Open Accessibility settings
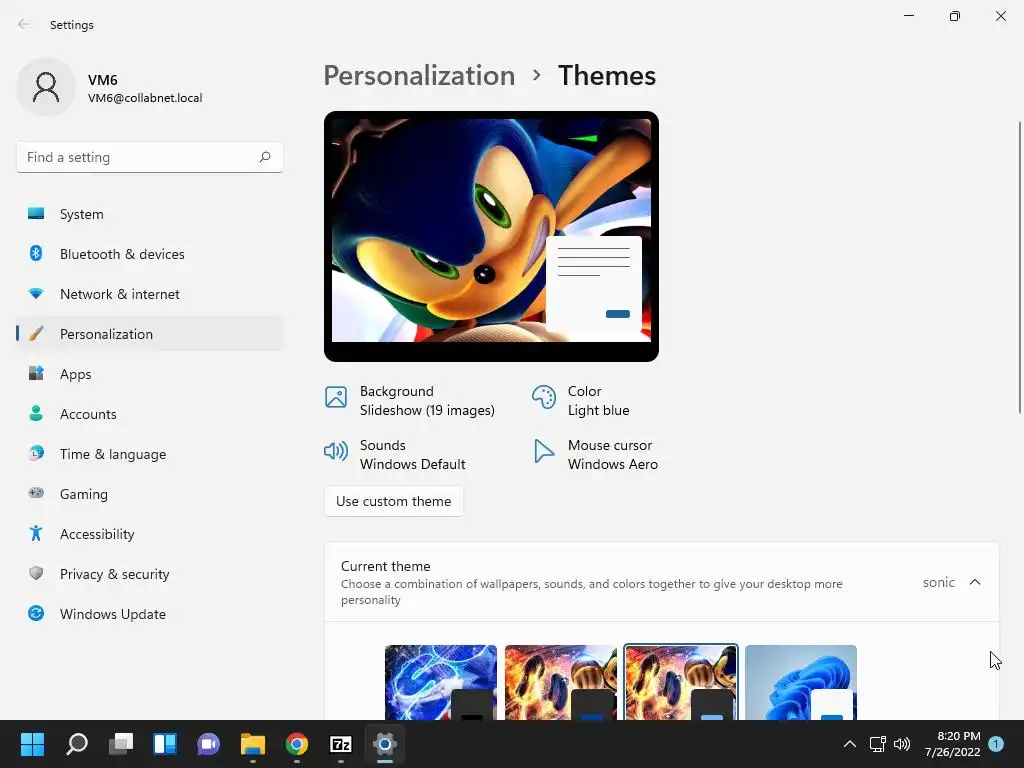 click(150, 534)
